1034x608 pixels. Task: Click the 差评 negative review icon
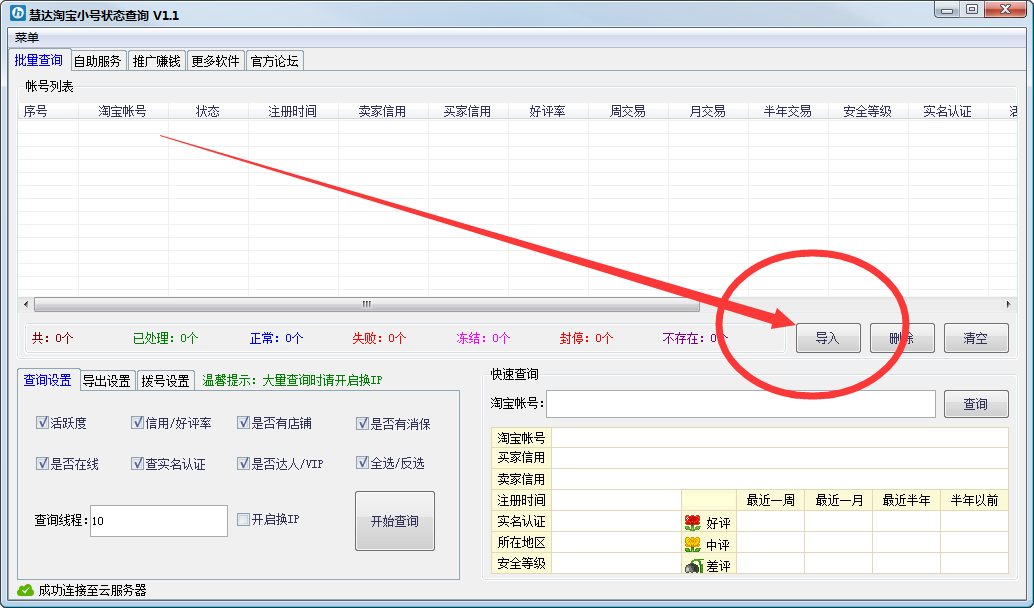pos(692,566)
